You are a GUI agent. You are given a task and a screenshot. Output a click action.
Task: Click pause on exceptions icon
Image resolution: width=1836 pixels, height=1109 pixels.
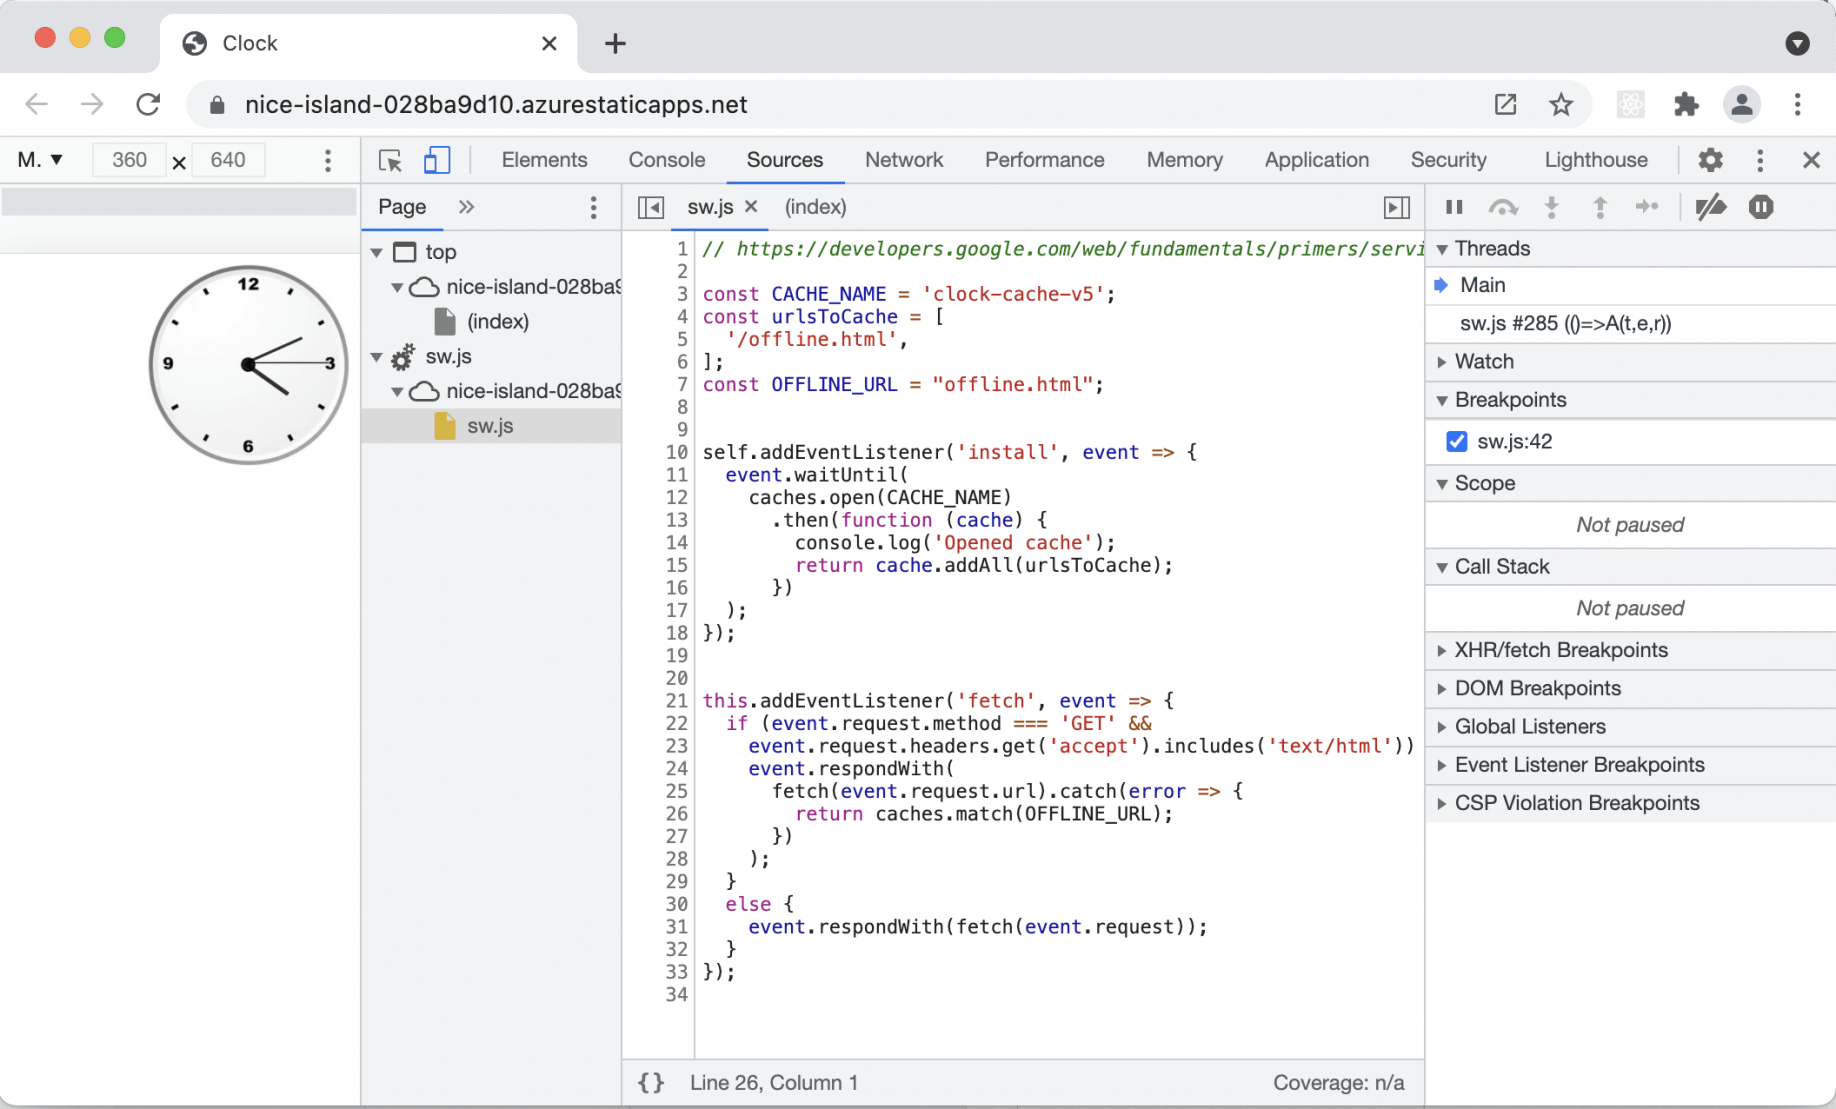coord(1761,207)
